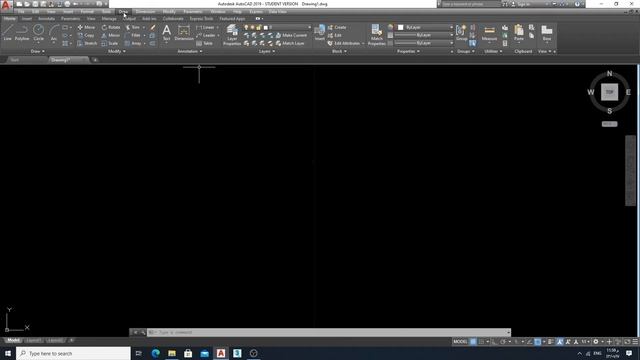
Task: Select Match Properties tool
Action: (x=376, y=35)
